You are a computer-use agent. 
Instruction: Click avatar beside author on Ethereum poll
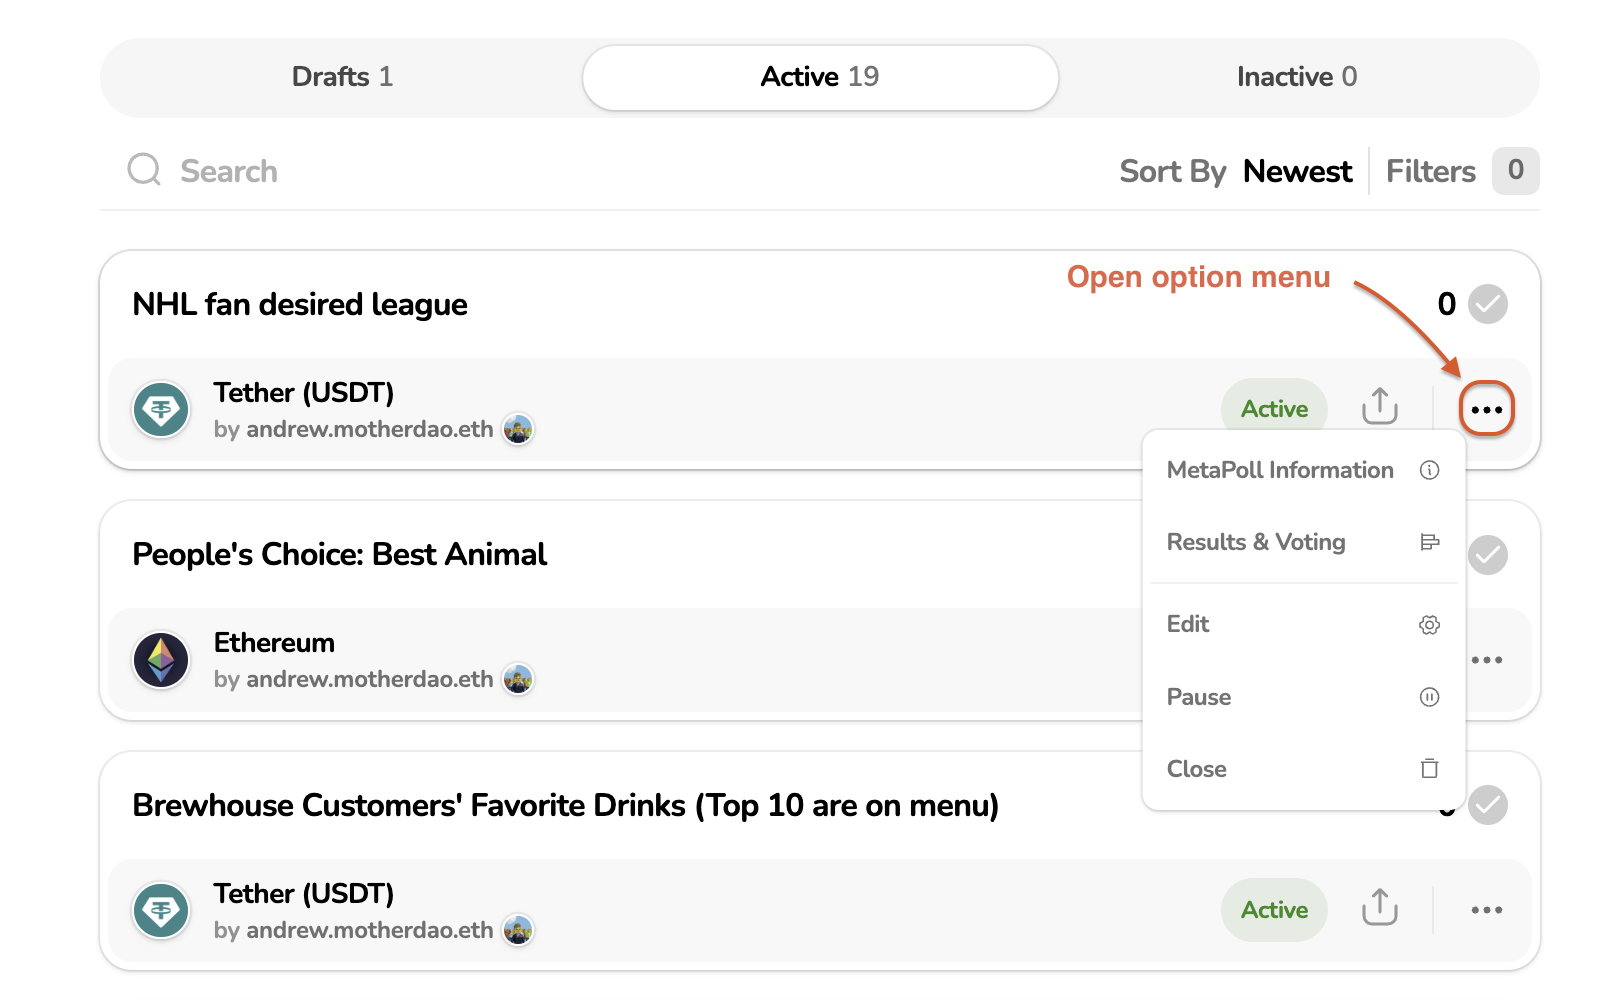(x=518, y=679)
